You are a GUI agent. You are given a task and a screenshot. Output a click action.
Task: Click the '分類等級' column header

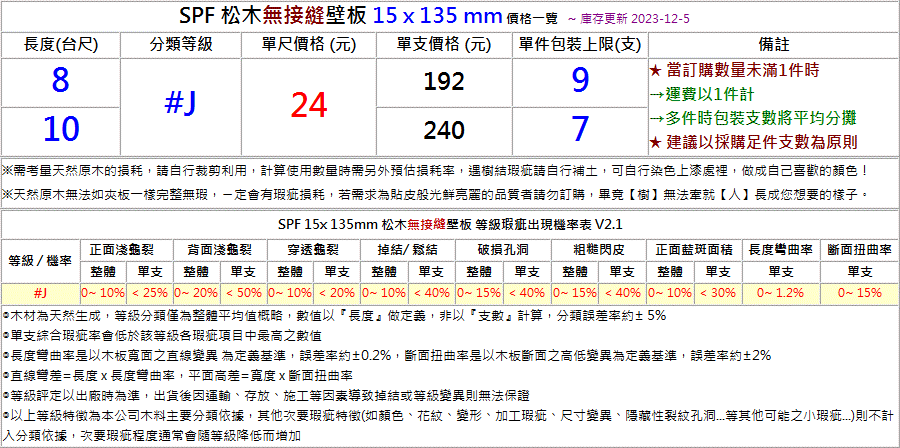(180, 45)
